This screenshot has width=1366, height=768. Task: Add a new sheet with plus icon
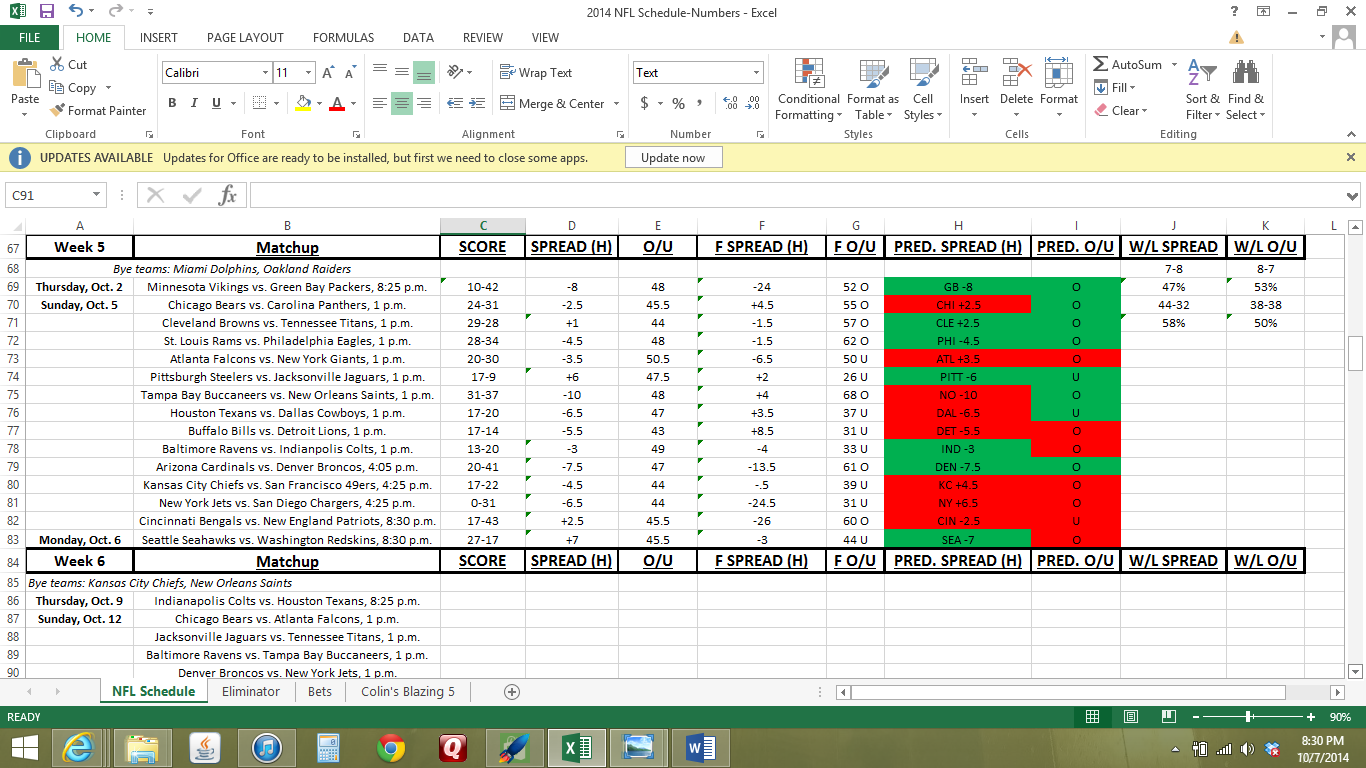pyautogui.click(x=512, y=691)
